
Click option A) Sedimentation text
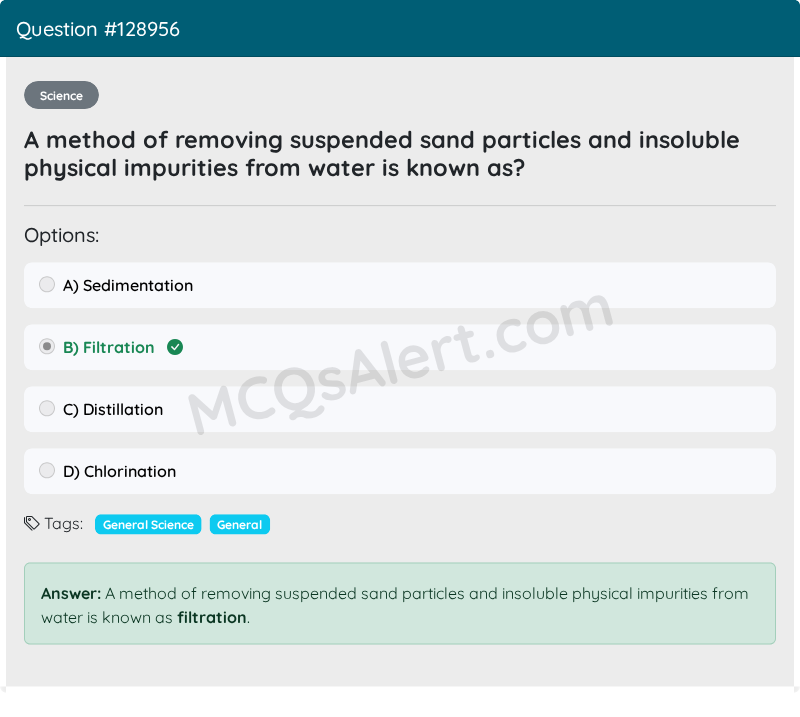pos(128,286)
